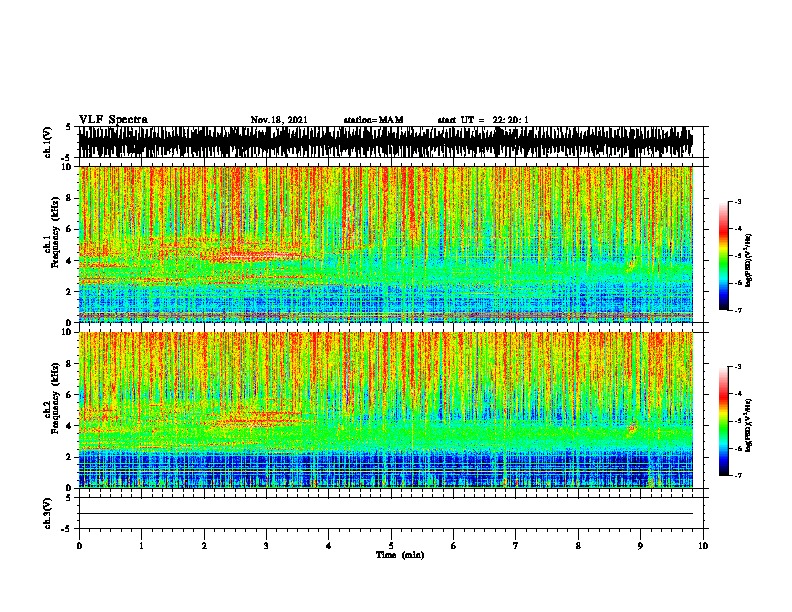Click the "ch.1(V)" waveform axis label

pos(47,142)
